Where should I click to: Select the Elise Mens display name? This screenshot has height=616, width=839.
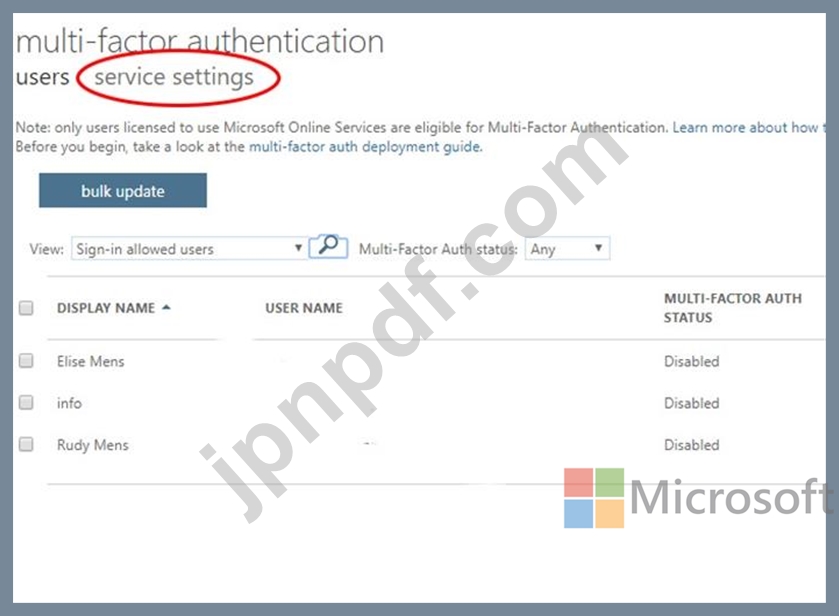tap(90, 361)
